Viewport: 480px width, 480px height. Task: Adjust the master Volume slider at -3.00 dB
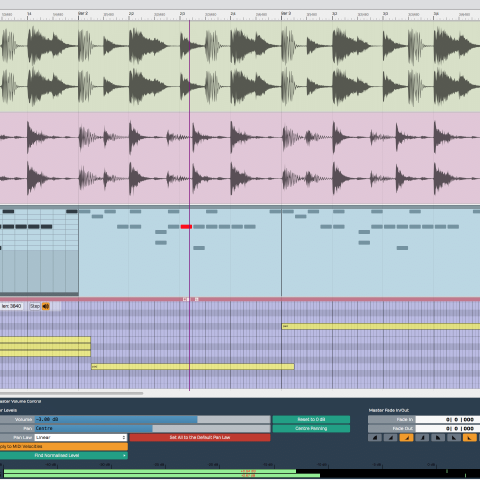coord(152,419)
